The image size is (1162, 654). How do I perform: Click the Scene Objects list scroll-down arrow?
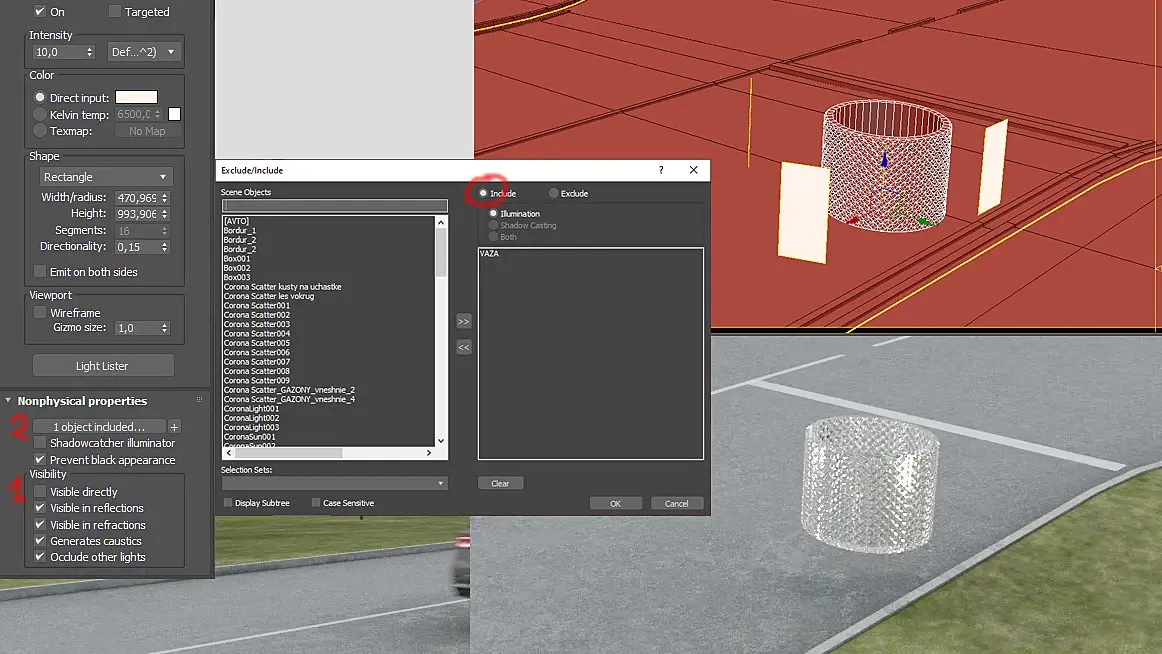(441, 441)
